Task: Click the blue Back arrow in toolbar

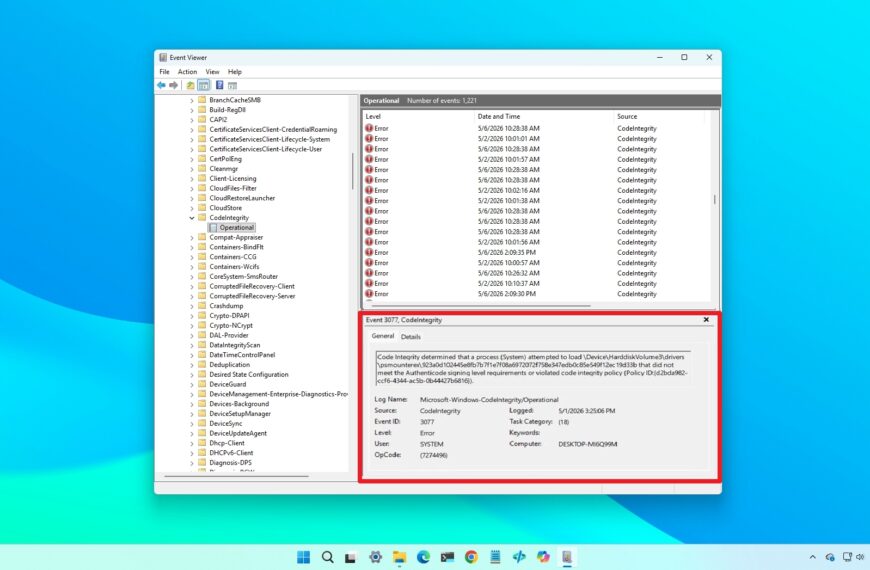Action: tap(161, 85)
